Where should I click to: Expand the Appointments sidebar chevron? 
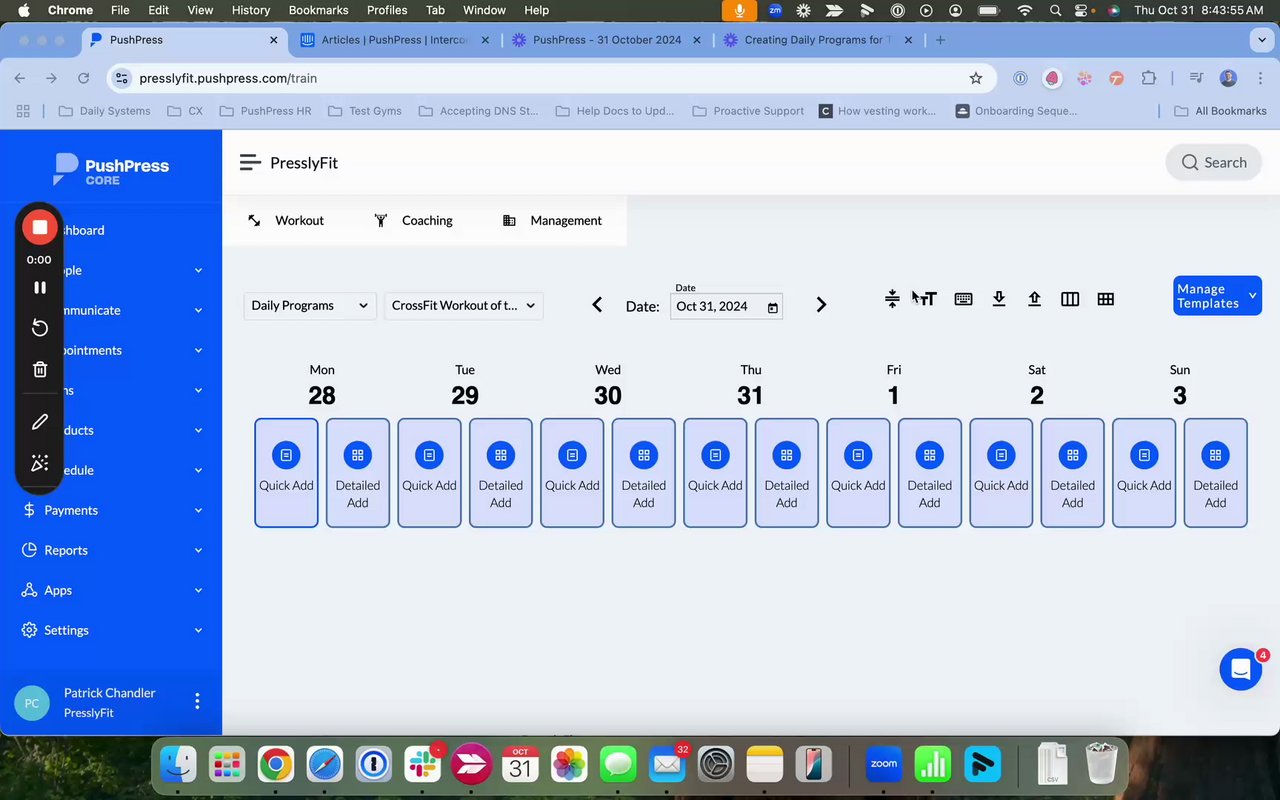[198, 351]
